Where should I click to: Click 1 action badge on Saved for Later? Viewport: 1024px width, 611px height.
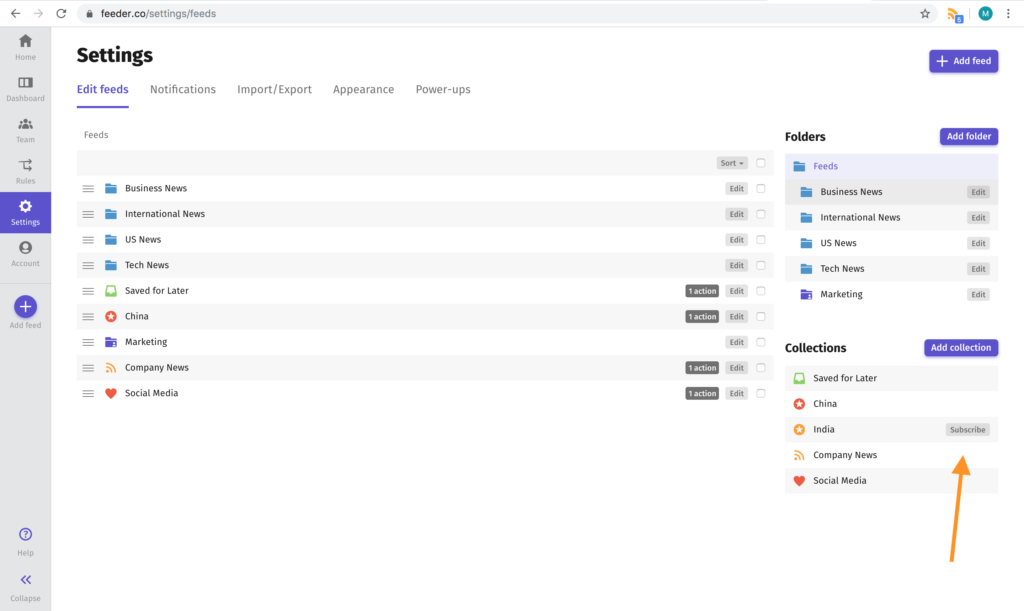702,291
